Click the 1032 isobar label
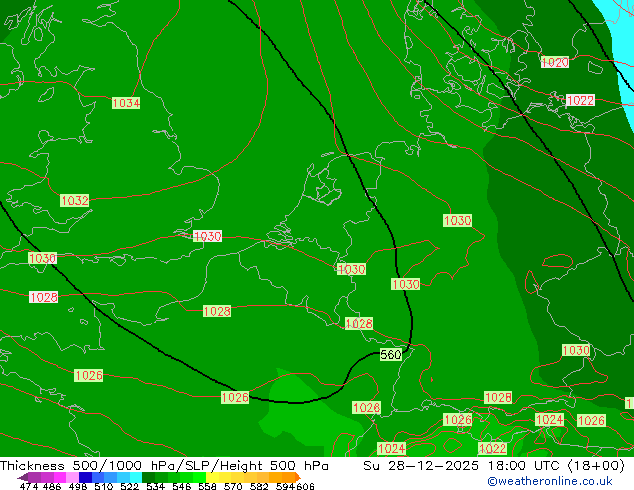The height and width of the screenshot is (490, 634). [x=74, y=201]
